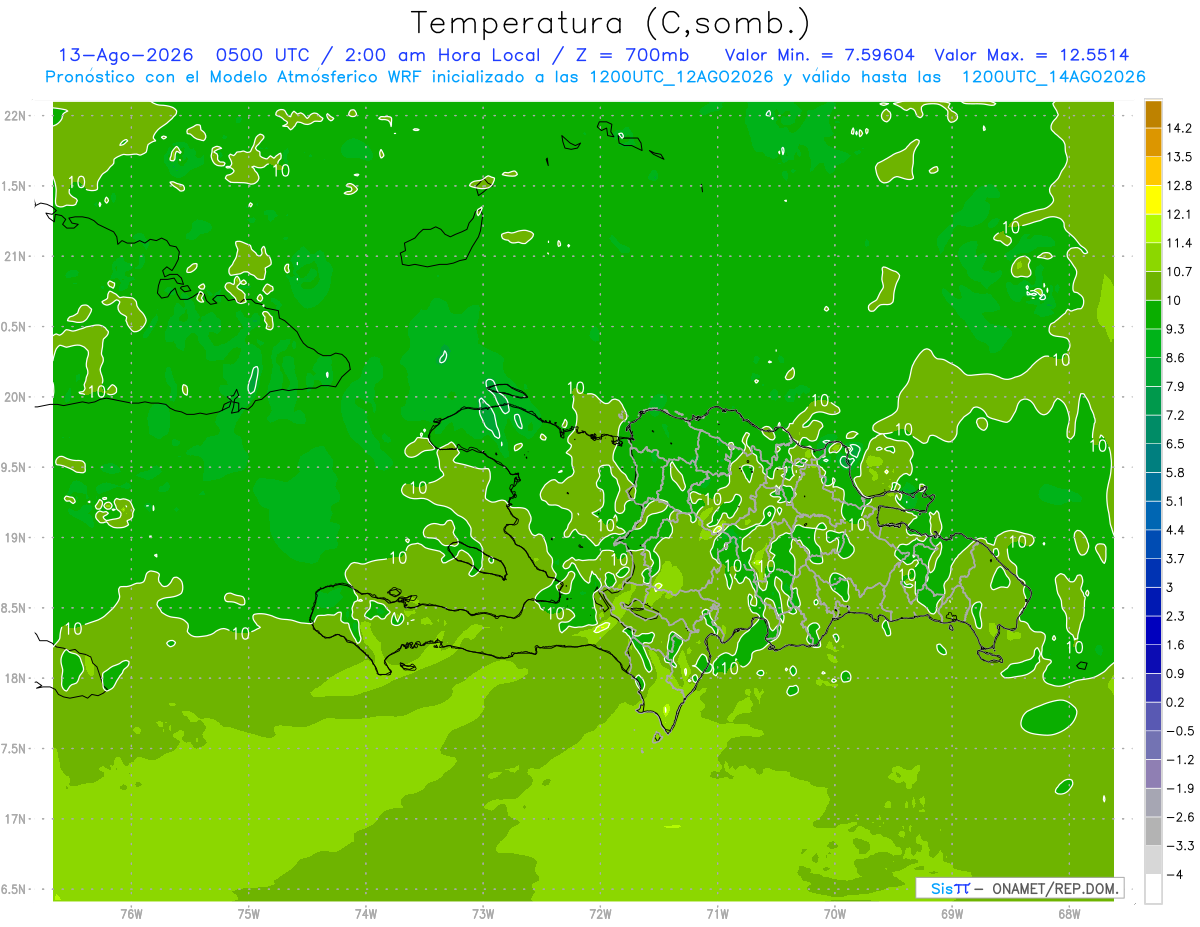Click the "-4" value on the color scale

coord(1174,874)
